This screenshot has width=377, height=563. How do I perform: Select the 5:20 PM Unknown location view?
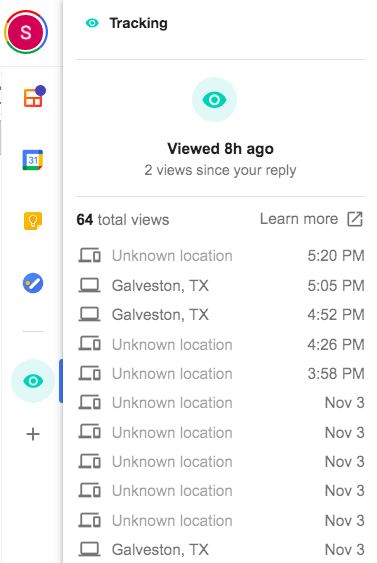pyautogui.click(x=221, y=256)
